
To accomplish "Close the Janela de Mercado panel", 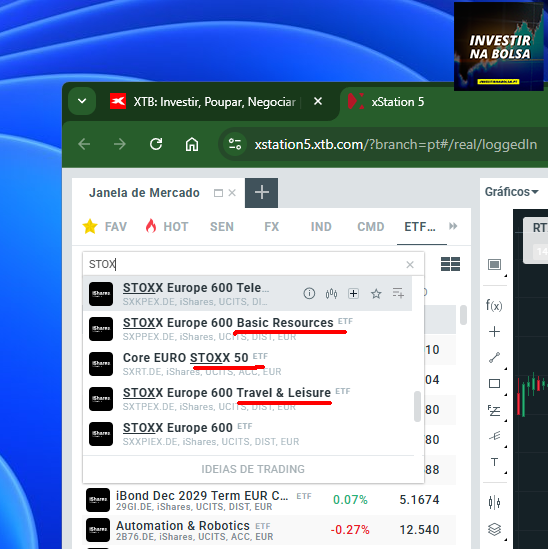I will [x=232, y=193].
